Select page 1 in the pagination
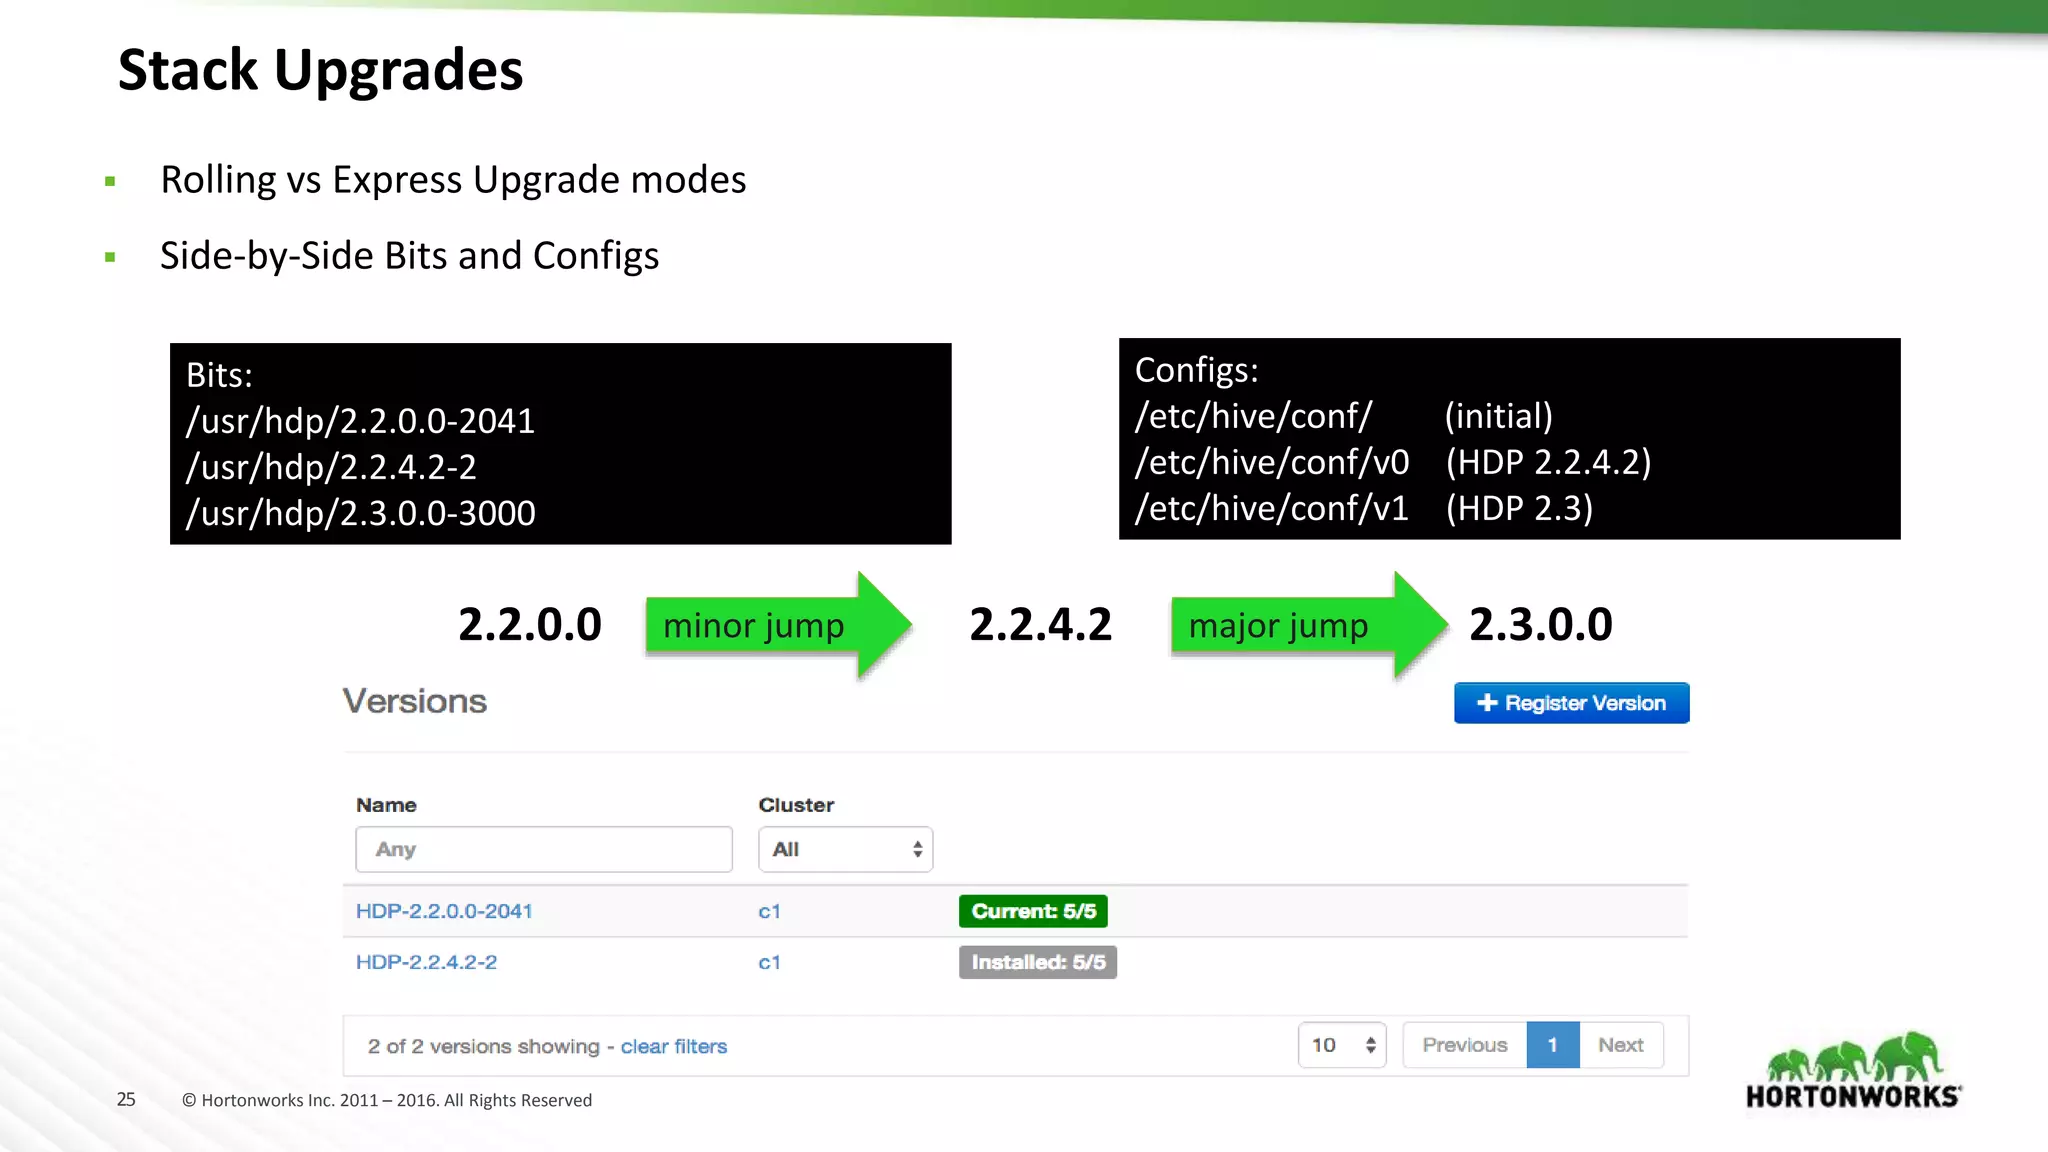 (x=1553, y=1045)
